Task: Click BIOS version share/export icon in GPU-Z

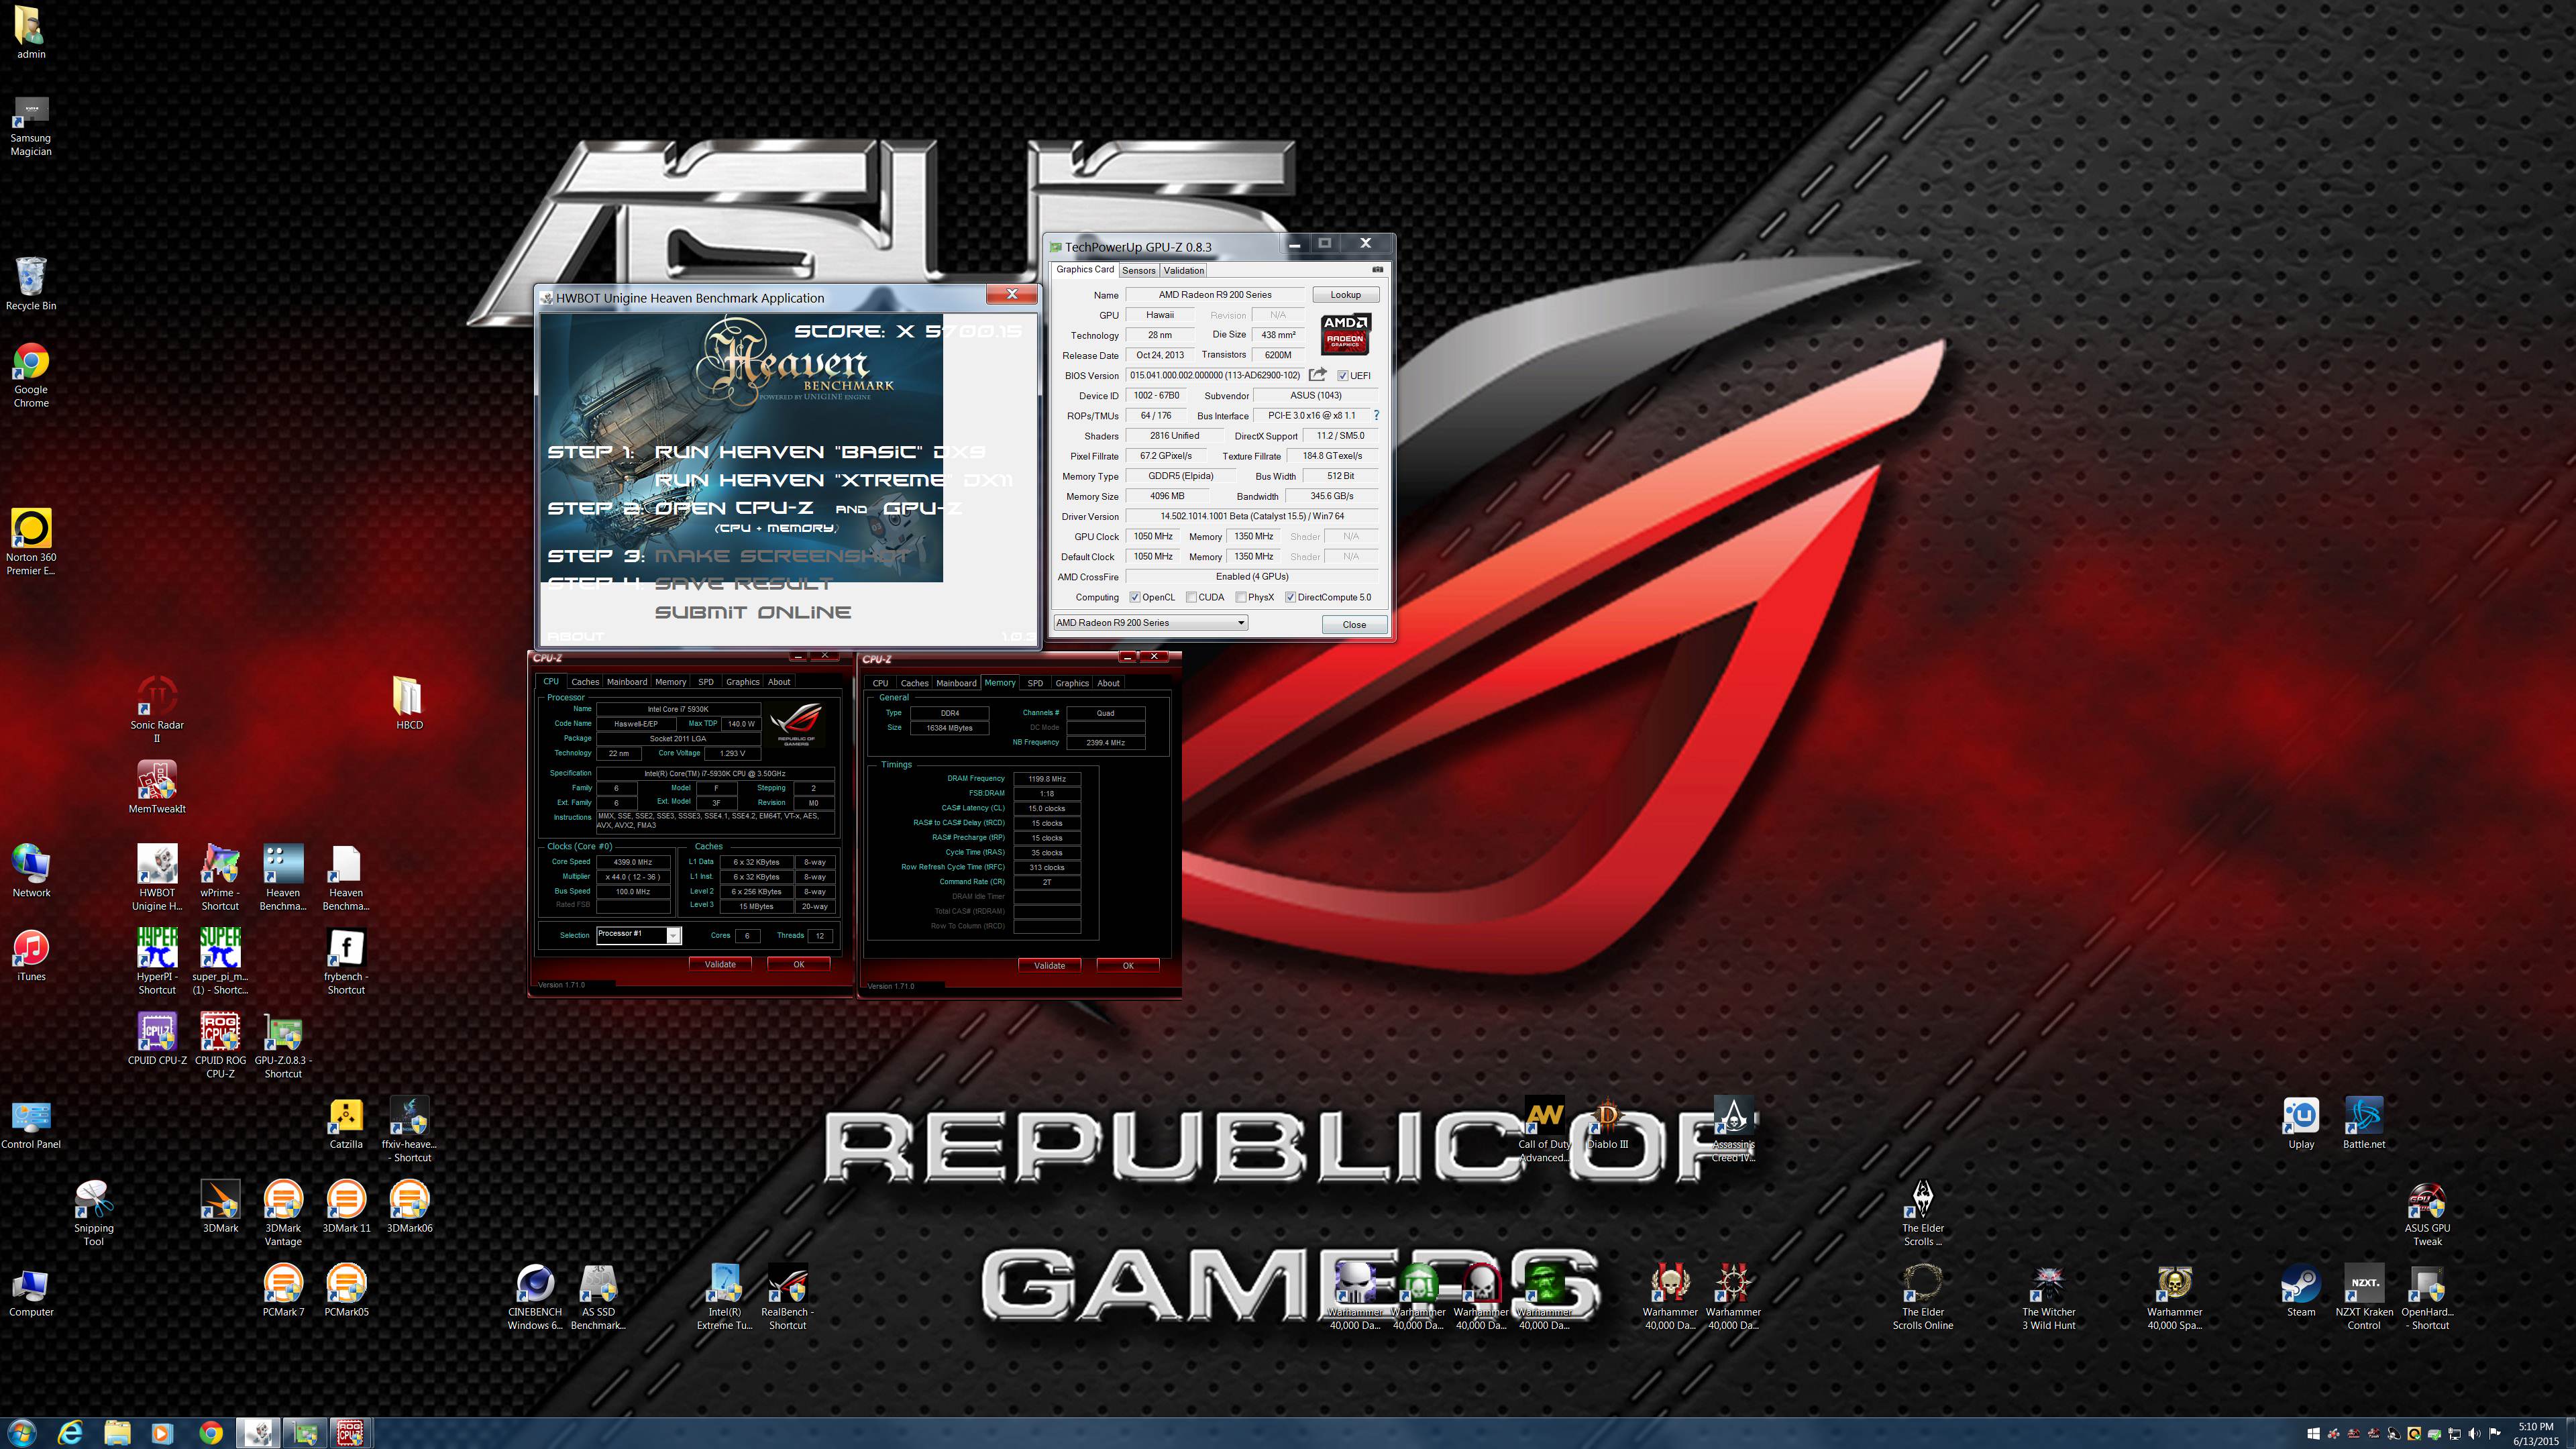Action: pos(1318,375)
